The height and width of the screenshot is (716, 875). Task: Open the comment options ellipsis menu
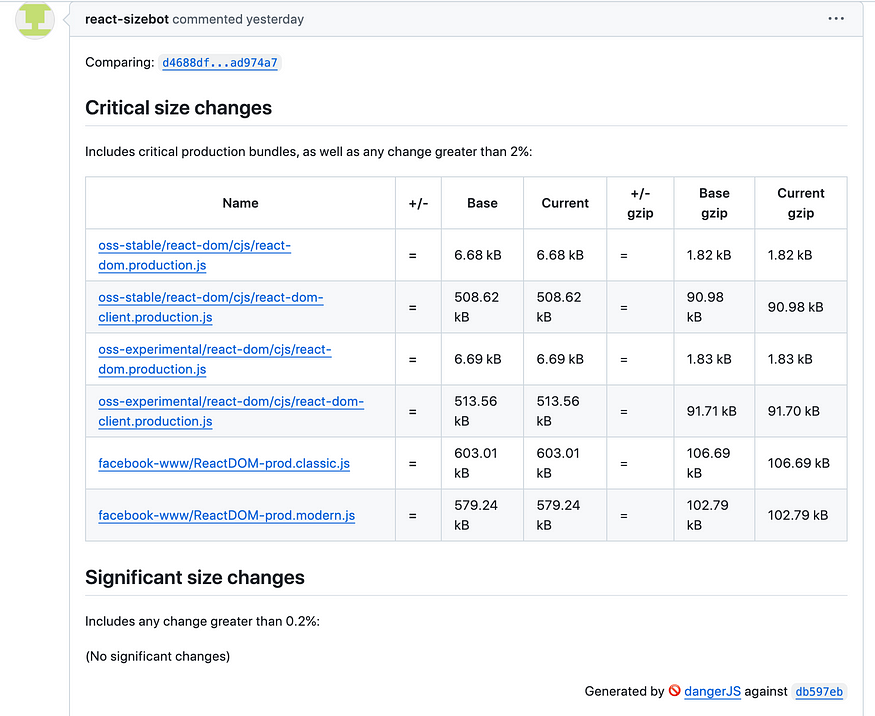(x=835, y=19)
